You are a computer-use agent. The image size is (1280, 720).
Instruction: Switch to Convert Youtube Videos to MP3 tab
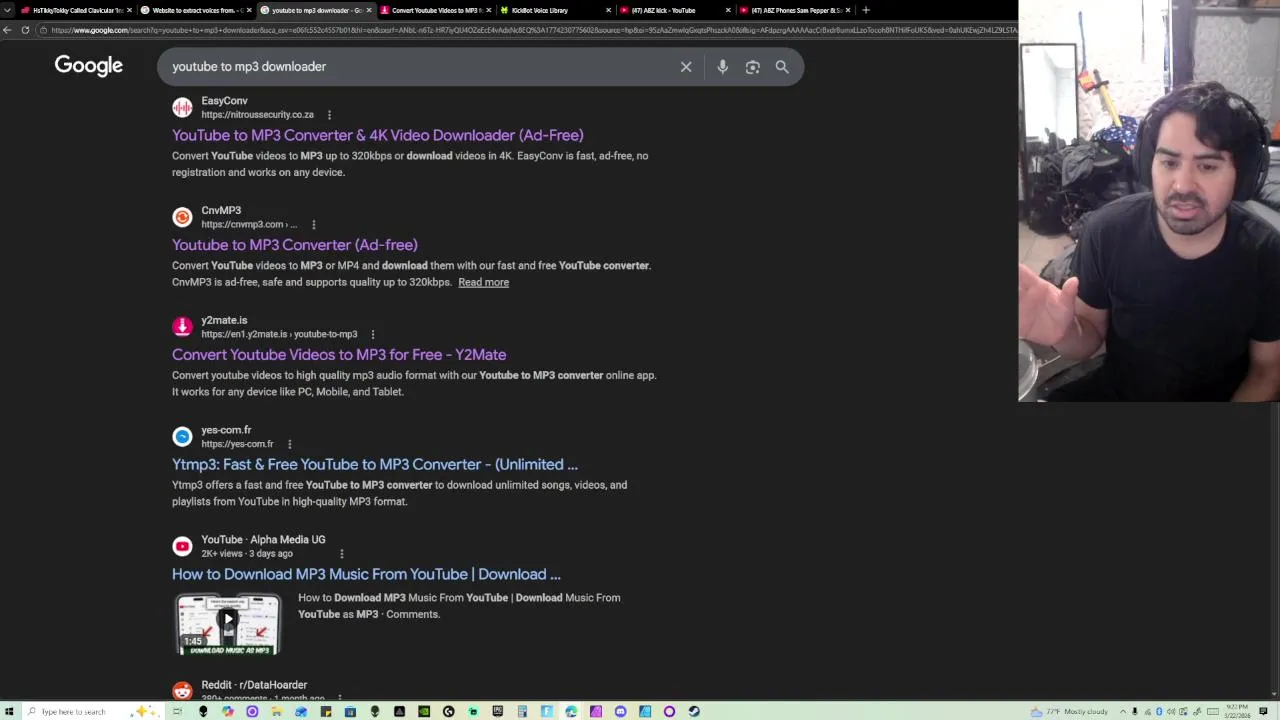436,10
